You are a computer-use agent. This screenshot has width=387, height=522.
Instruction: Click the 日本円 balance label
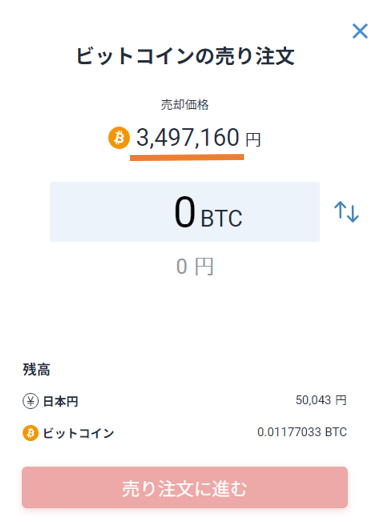(61, 401)
